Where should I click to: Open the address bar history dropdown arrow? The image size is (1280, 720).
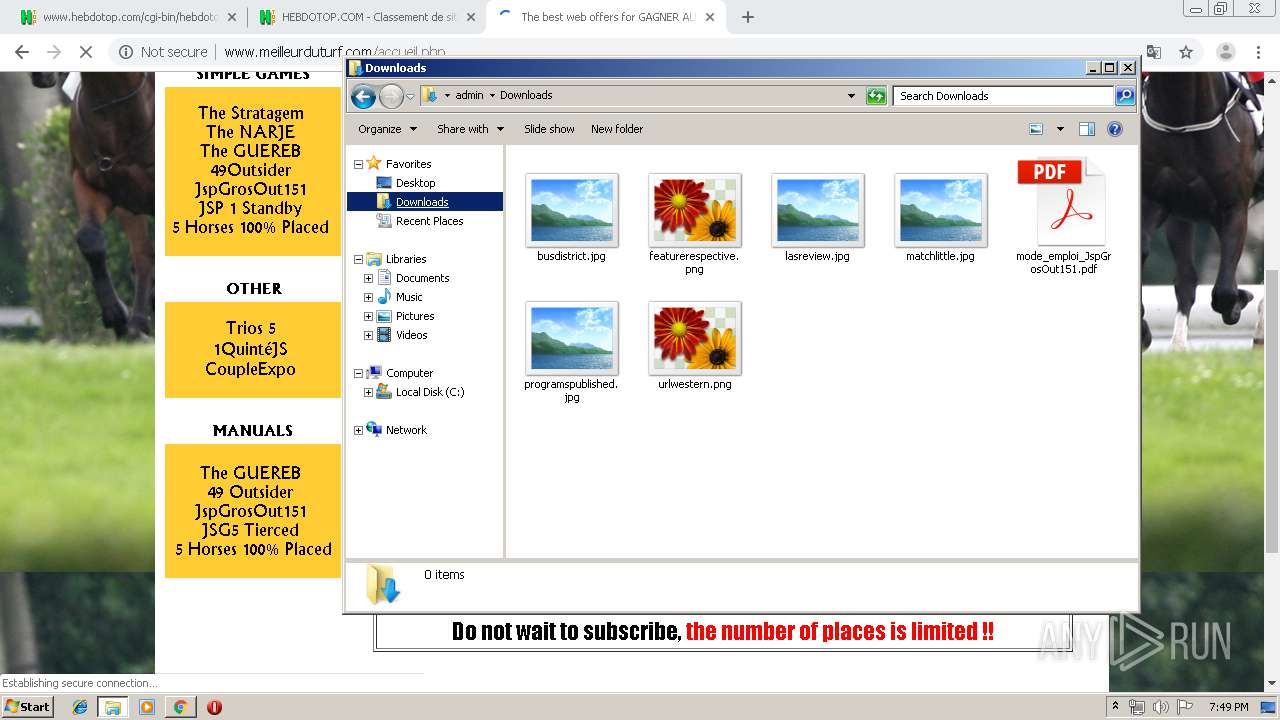[851, 96]
